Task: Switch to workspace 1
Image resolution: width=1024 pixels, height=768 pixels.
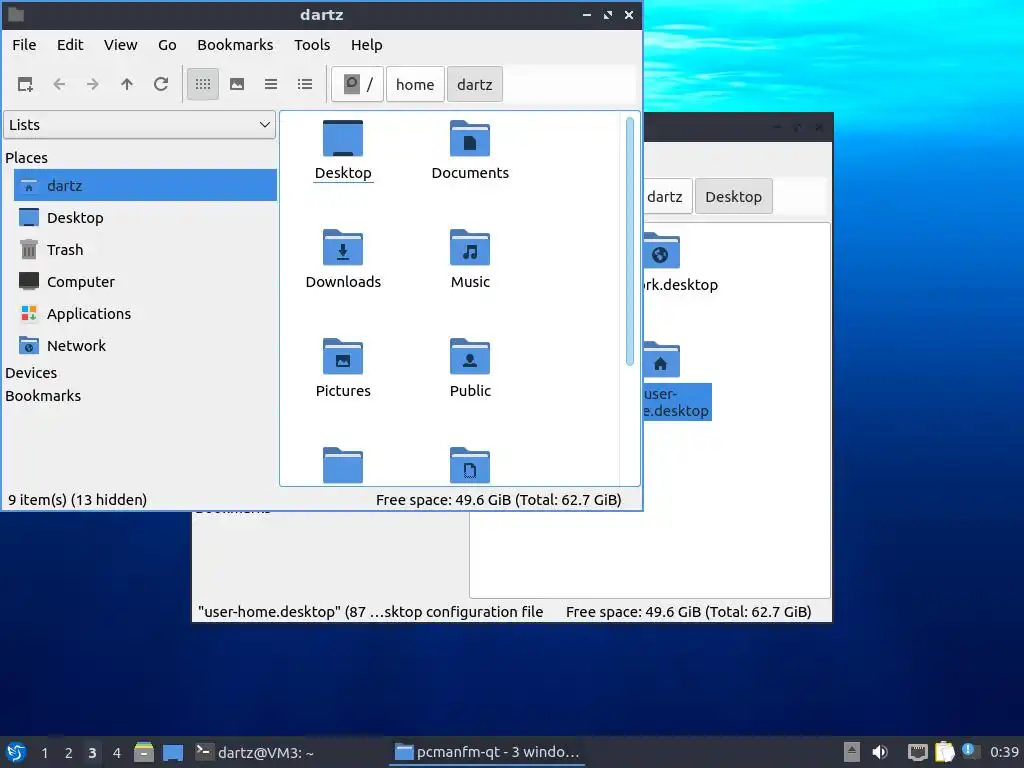Action: coord(44,753)
